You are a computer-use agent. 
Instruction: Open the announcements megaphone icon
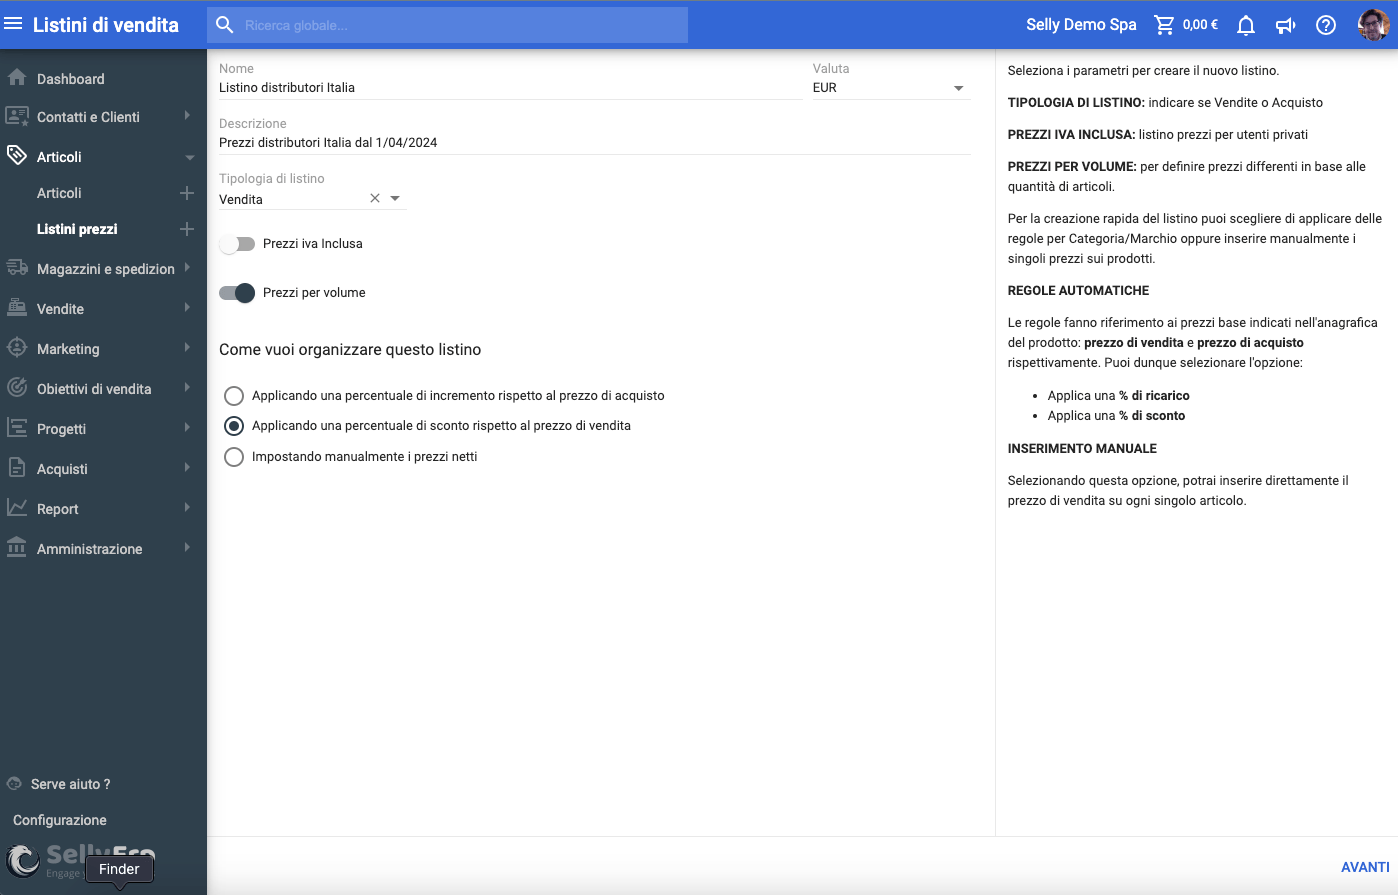click(1285, 25)
